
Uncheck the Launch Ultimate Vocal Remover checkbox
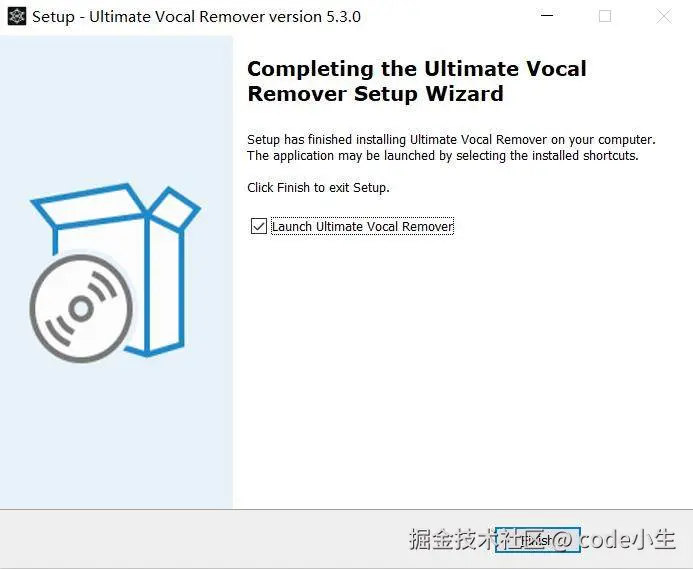coord(259,226)
